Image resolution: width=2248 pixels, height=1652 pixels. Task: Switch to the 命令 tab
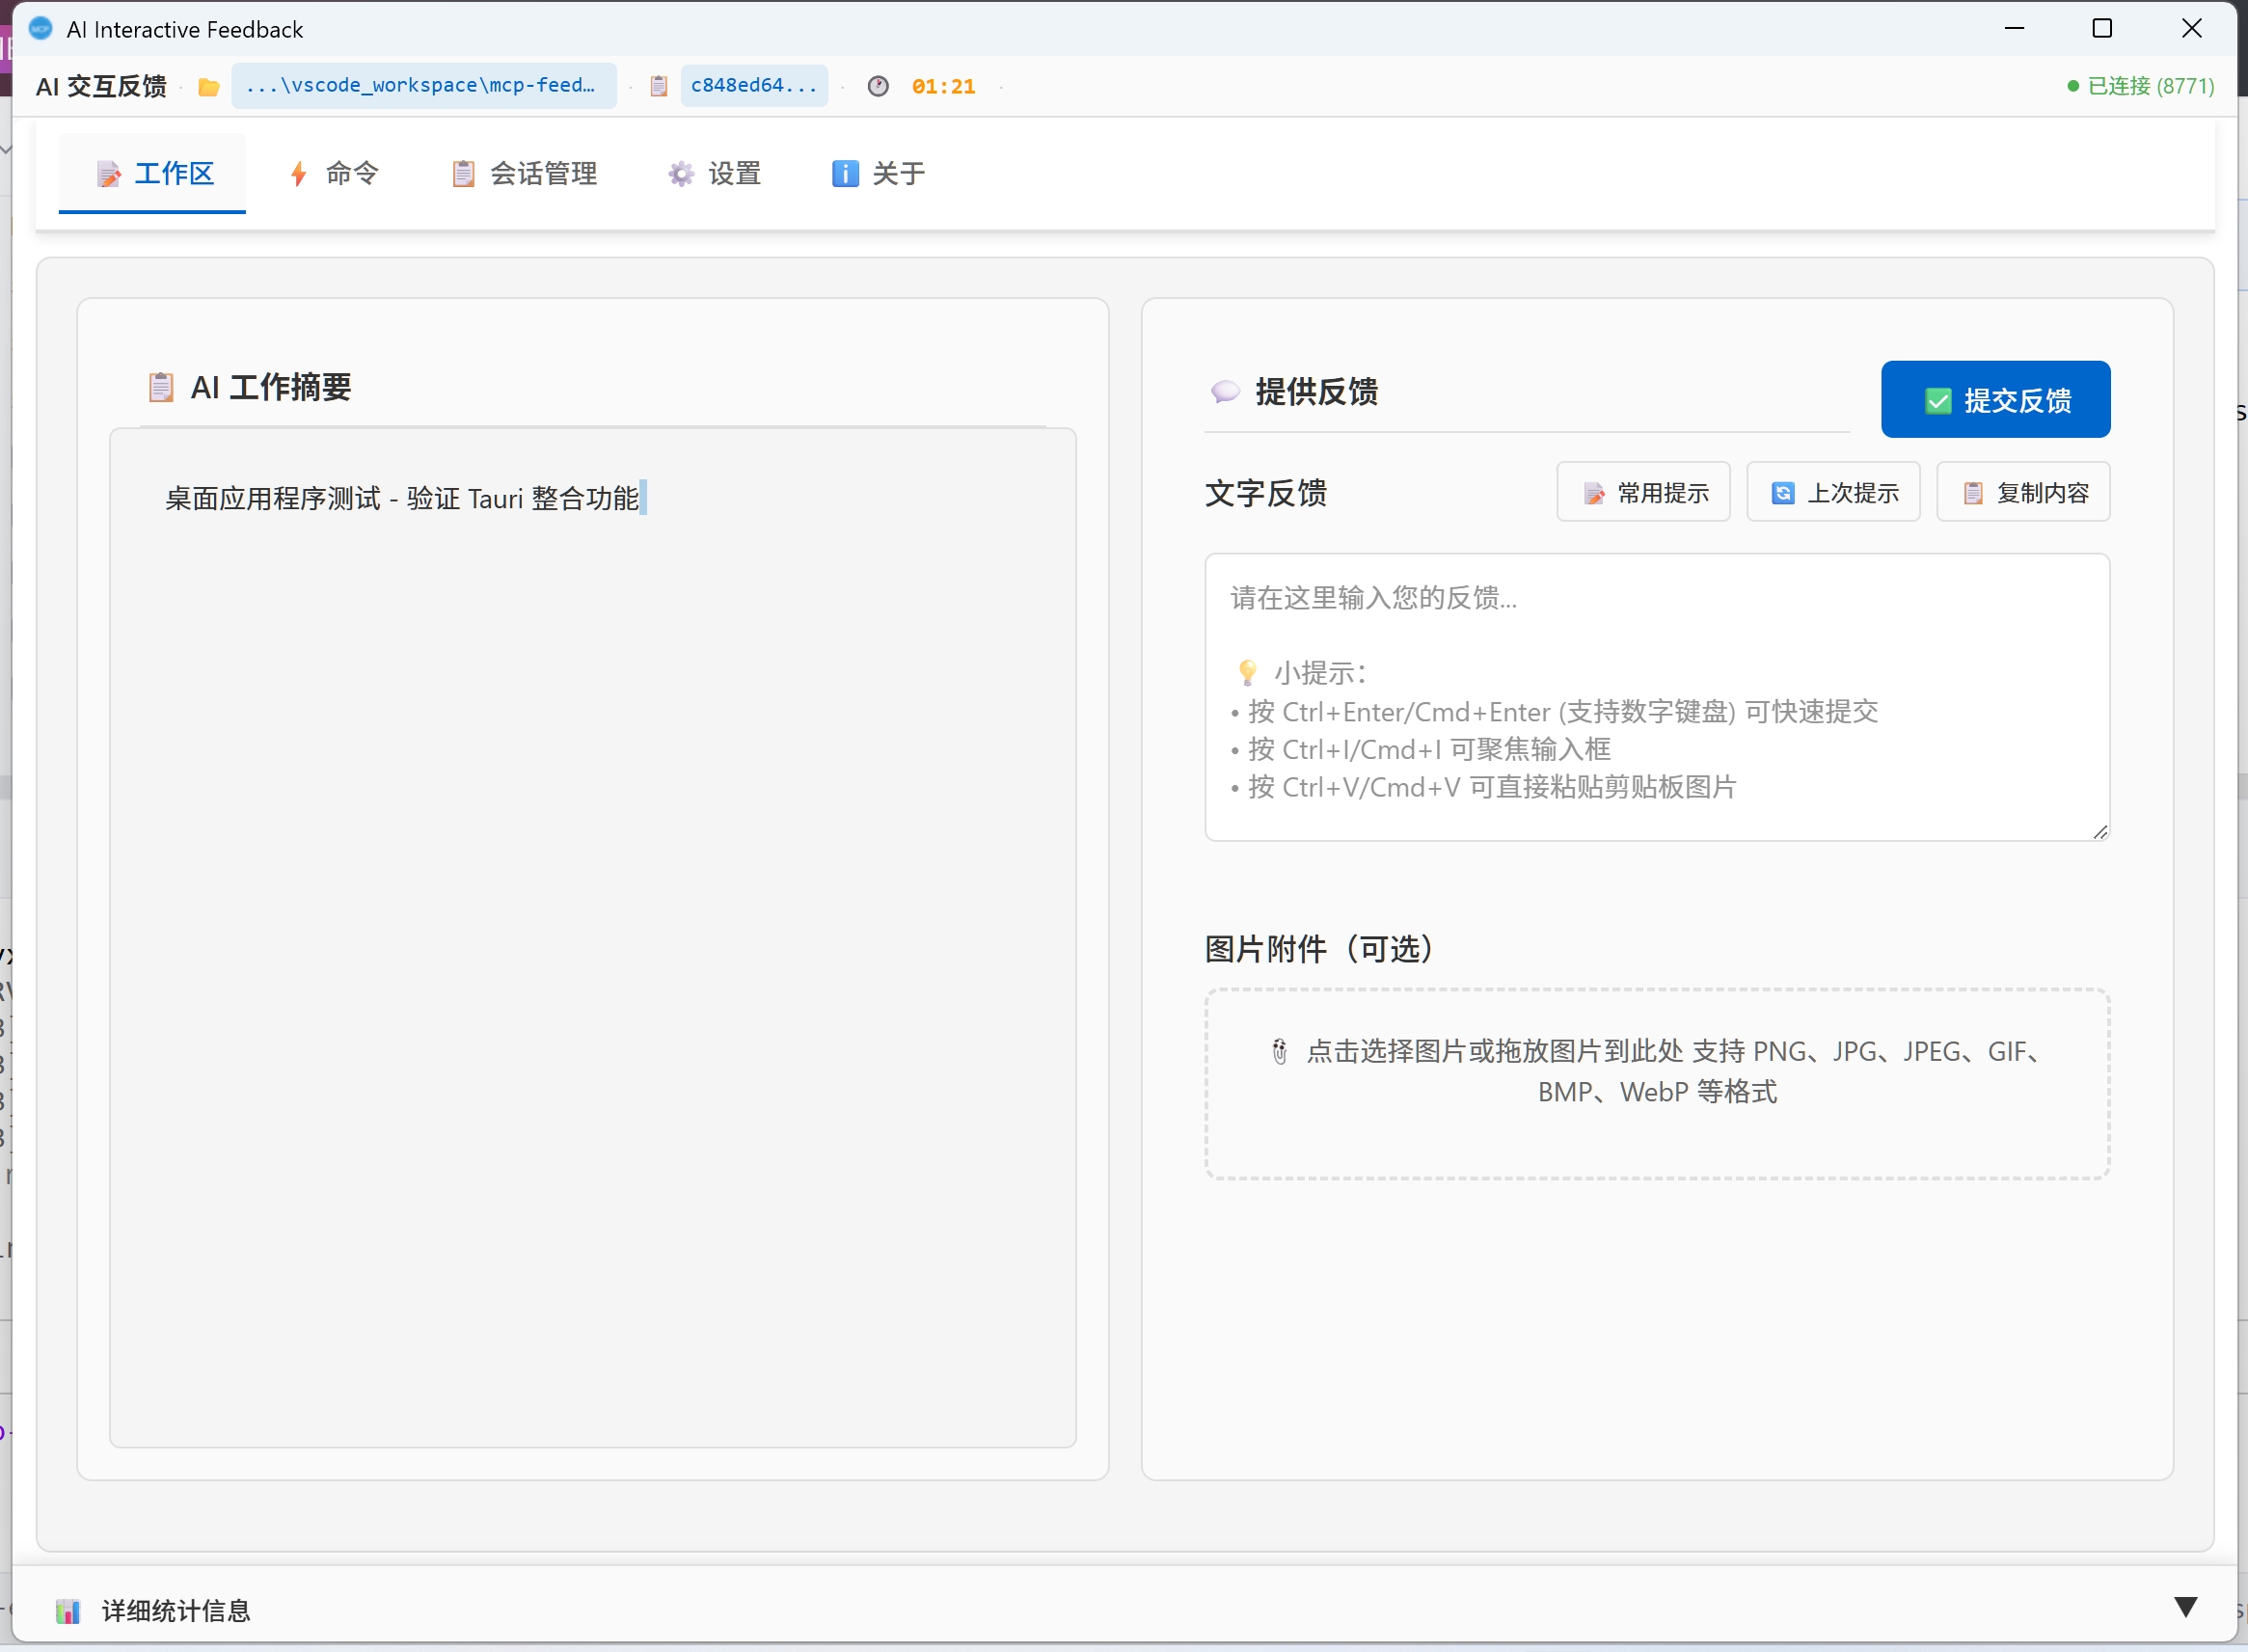click(333, 173)
